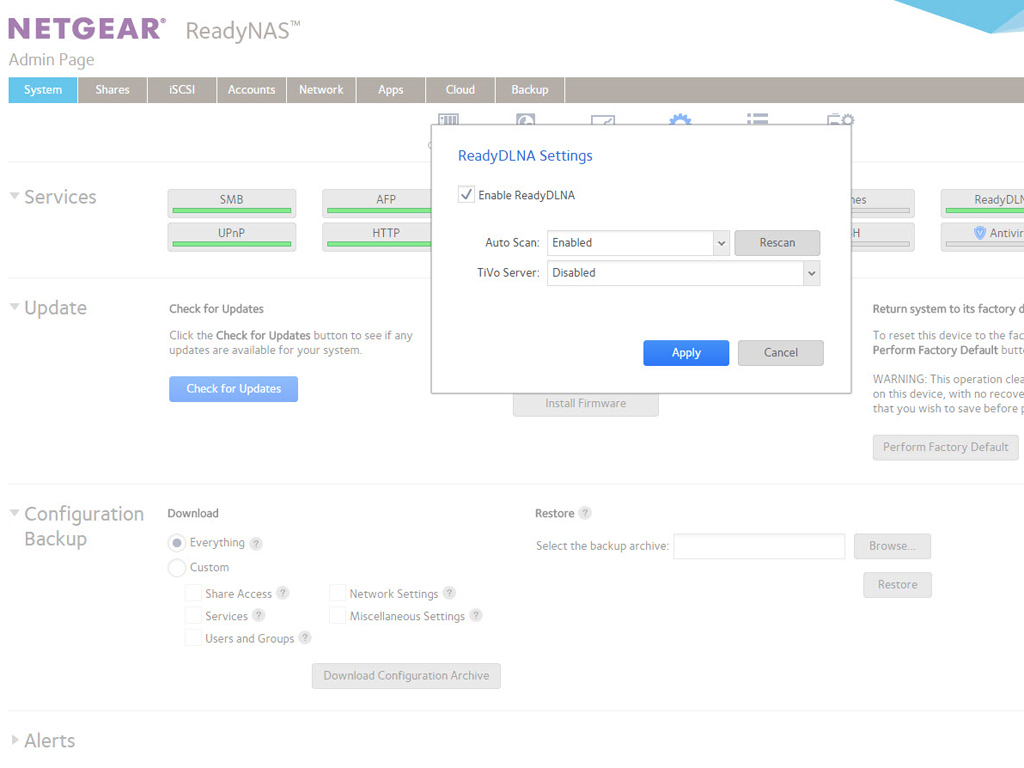The height and width of the screenshot is (768, 1024).
Task: Click the Install Firmware button
Action: 585,404
